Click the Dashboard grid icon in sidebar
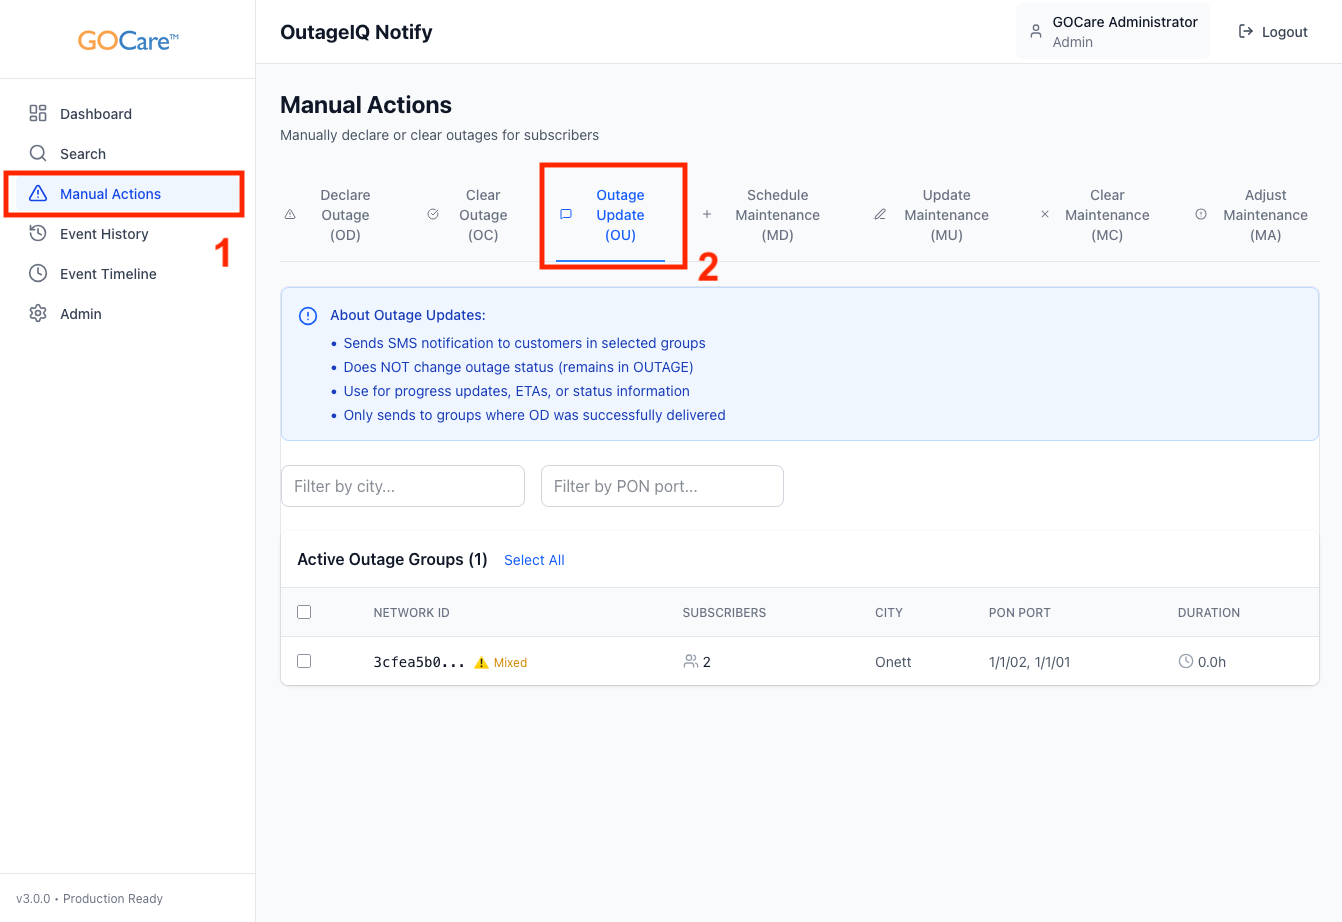This screenshot has width=1342, height=922. pos(38,113)
